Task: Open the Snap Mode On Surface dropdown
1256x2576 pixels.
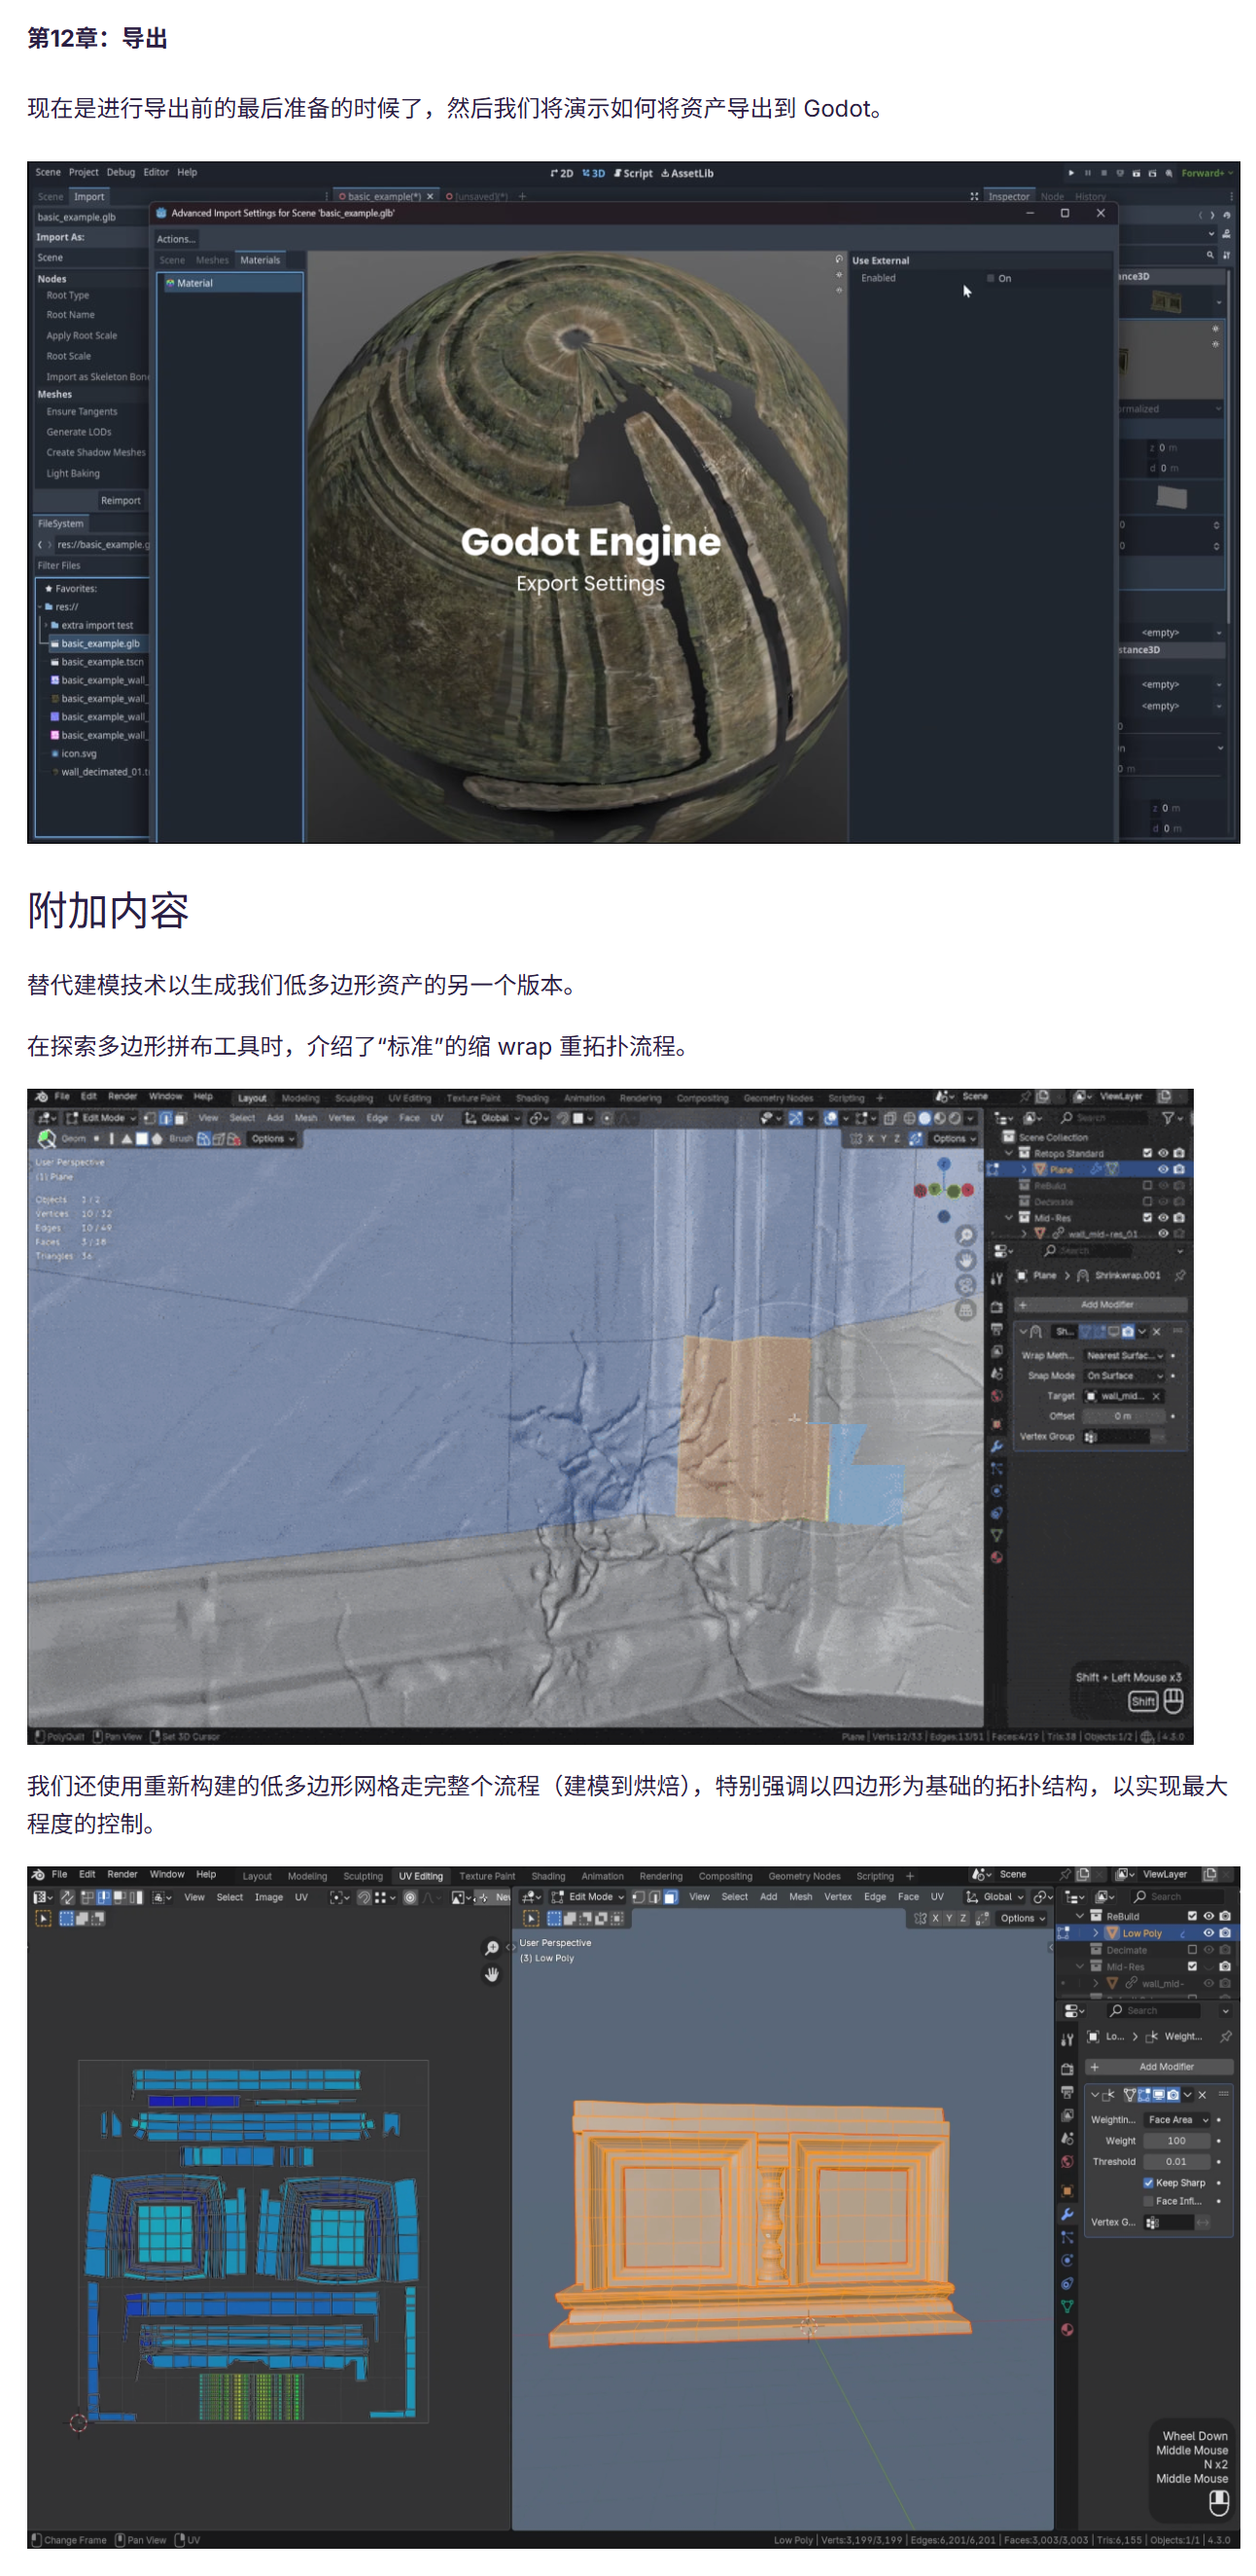Action: (1125, 1376)
